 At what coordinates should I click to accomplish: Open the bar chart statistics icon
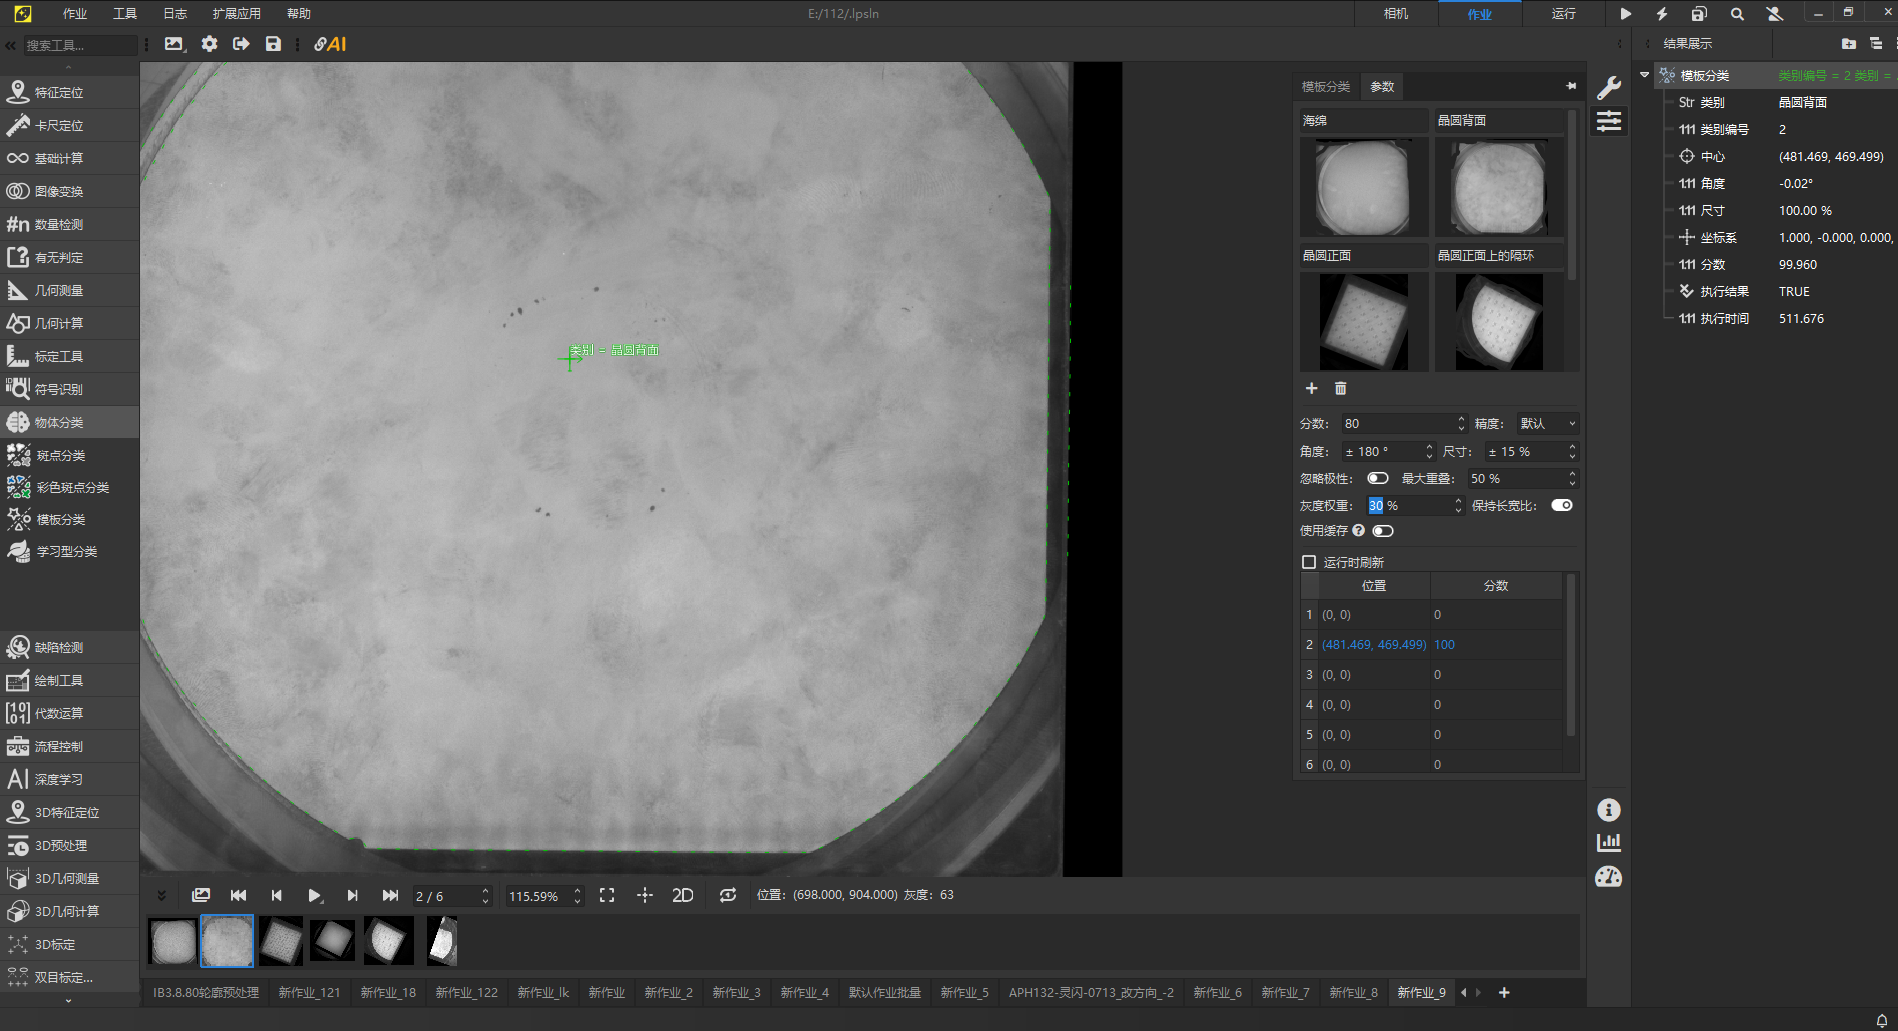click(x=1608, y=842)
